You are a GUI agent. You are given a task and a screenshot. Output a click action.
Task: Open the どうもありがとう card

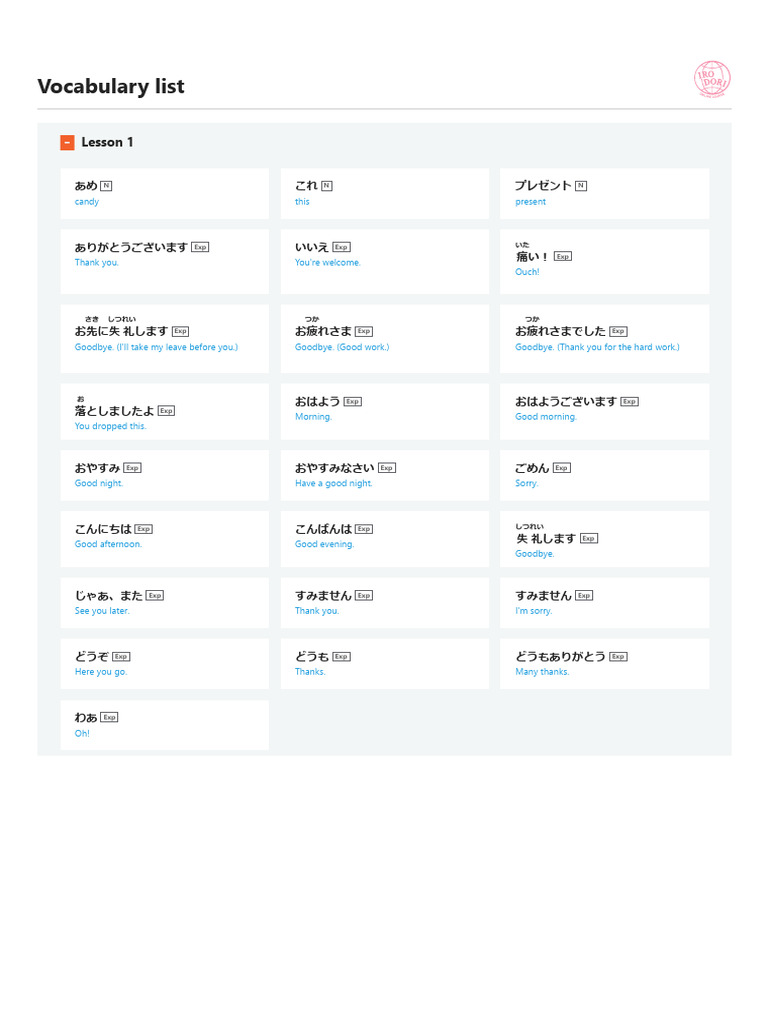point(605,664)
